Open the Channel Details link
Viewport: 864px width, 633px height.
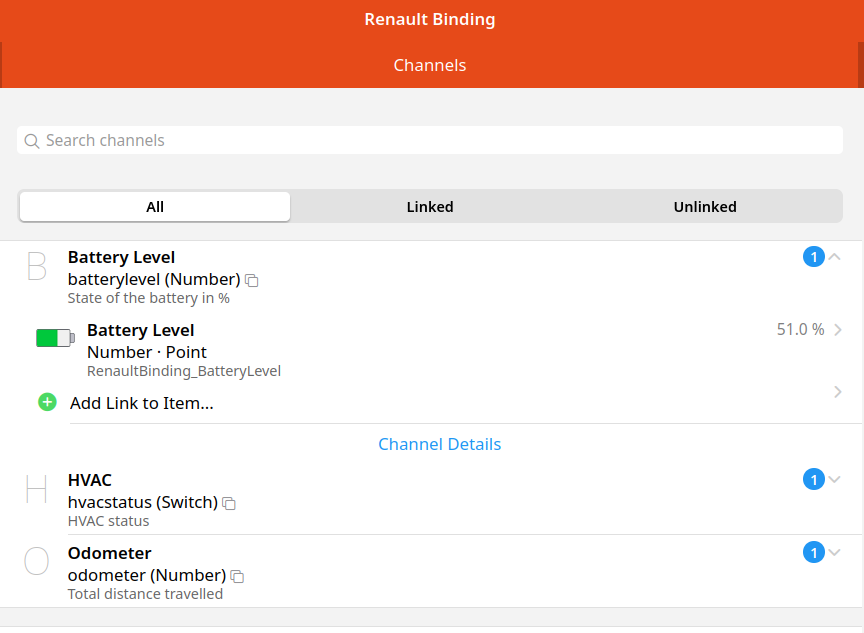[x=440, y=444]
